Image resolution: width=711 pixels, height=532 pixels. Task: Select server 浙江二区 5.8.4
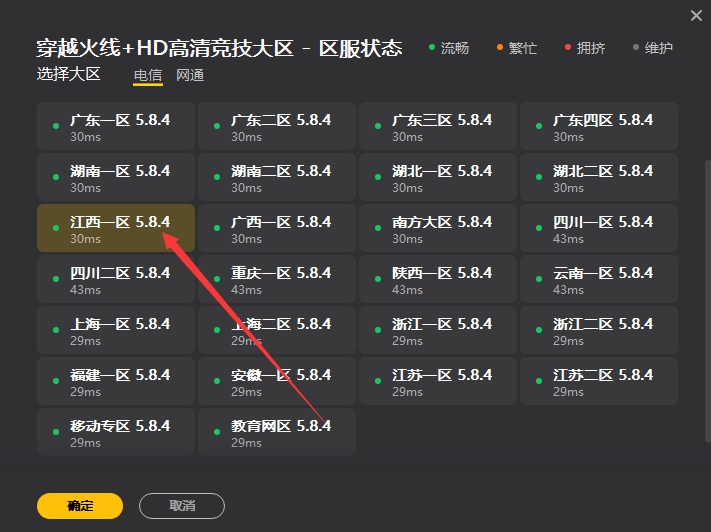tap(599, 330)
